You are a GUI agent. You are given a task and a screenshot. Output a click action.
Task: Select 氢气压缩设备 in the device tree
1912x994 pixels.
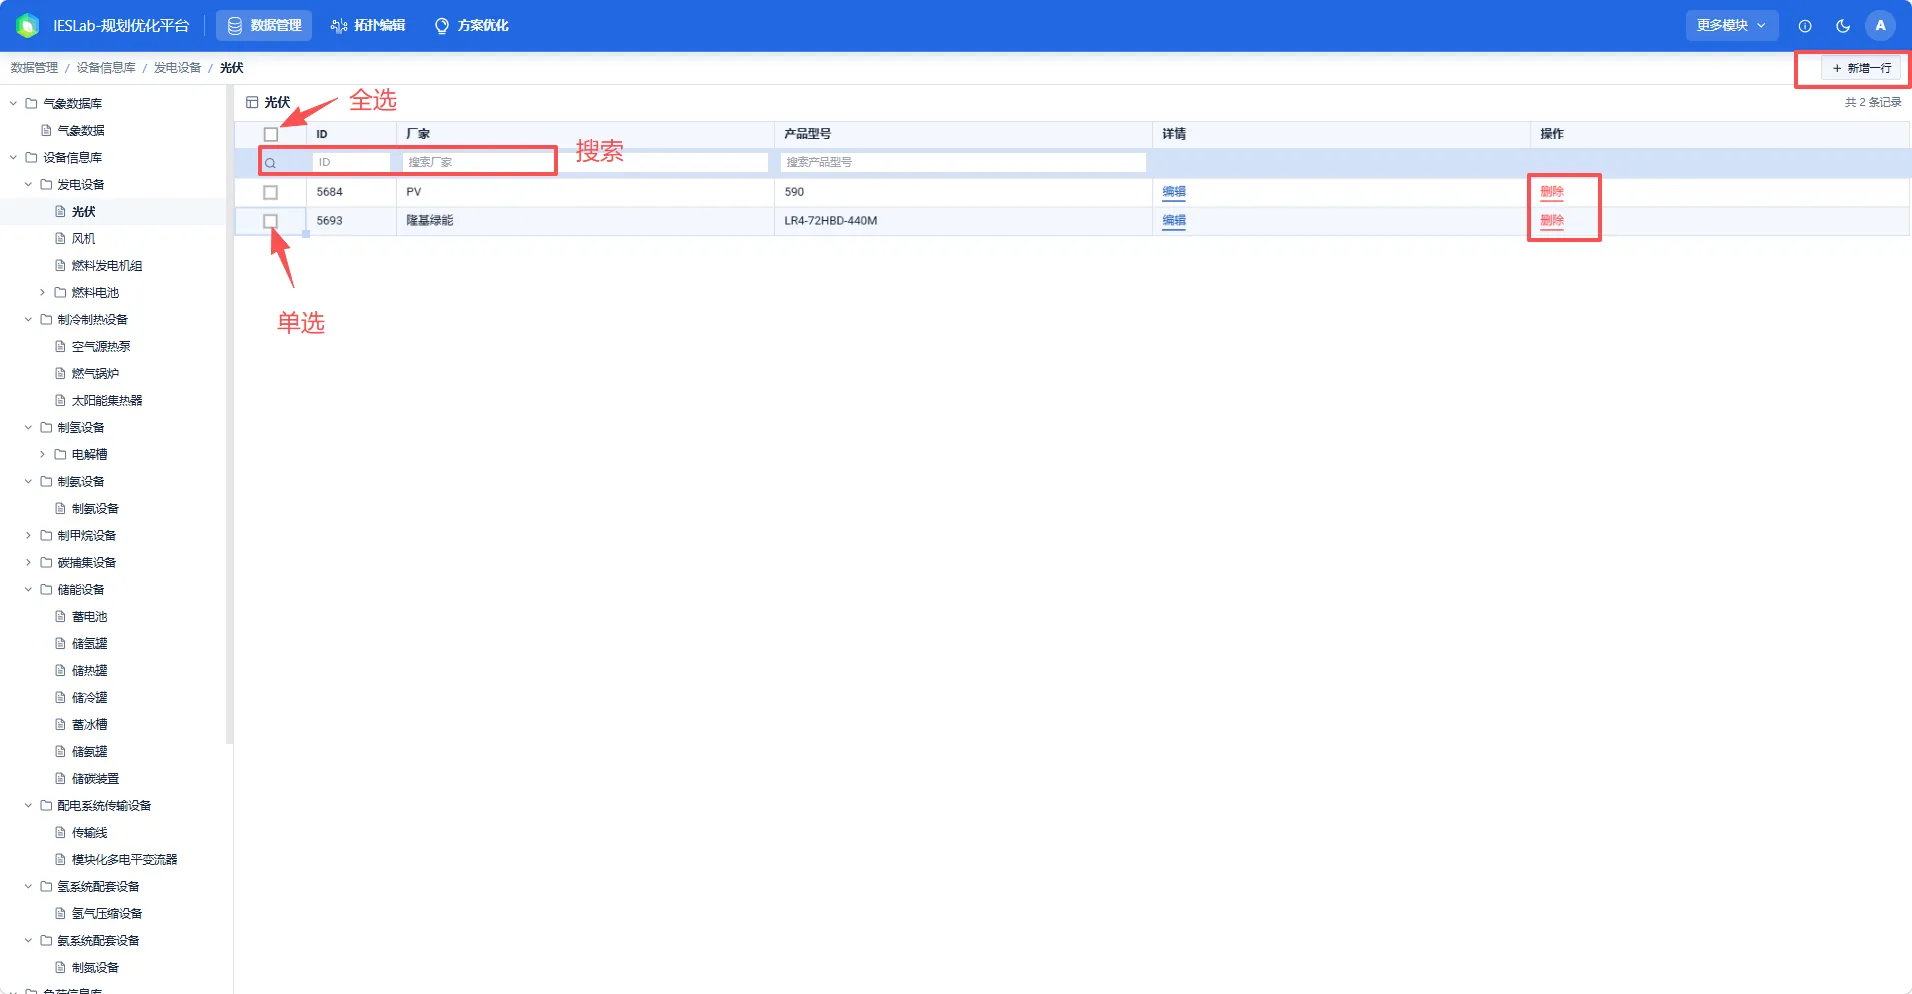pos(107,913)
